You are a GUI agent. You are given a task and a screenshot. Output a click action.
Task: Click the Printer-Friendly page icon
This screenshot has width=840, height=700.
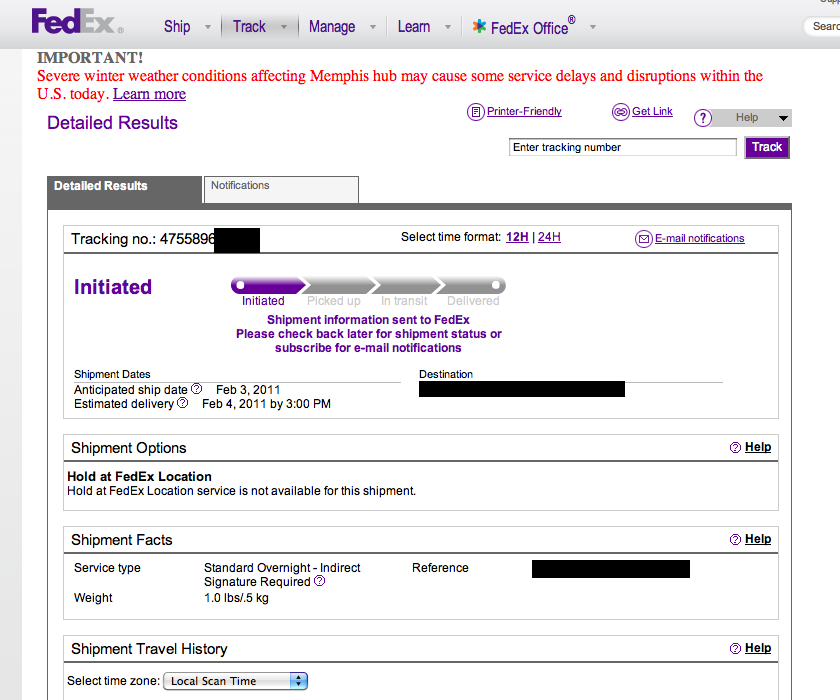(x=475, y=112)
